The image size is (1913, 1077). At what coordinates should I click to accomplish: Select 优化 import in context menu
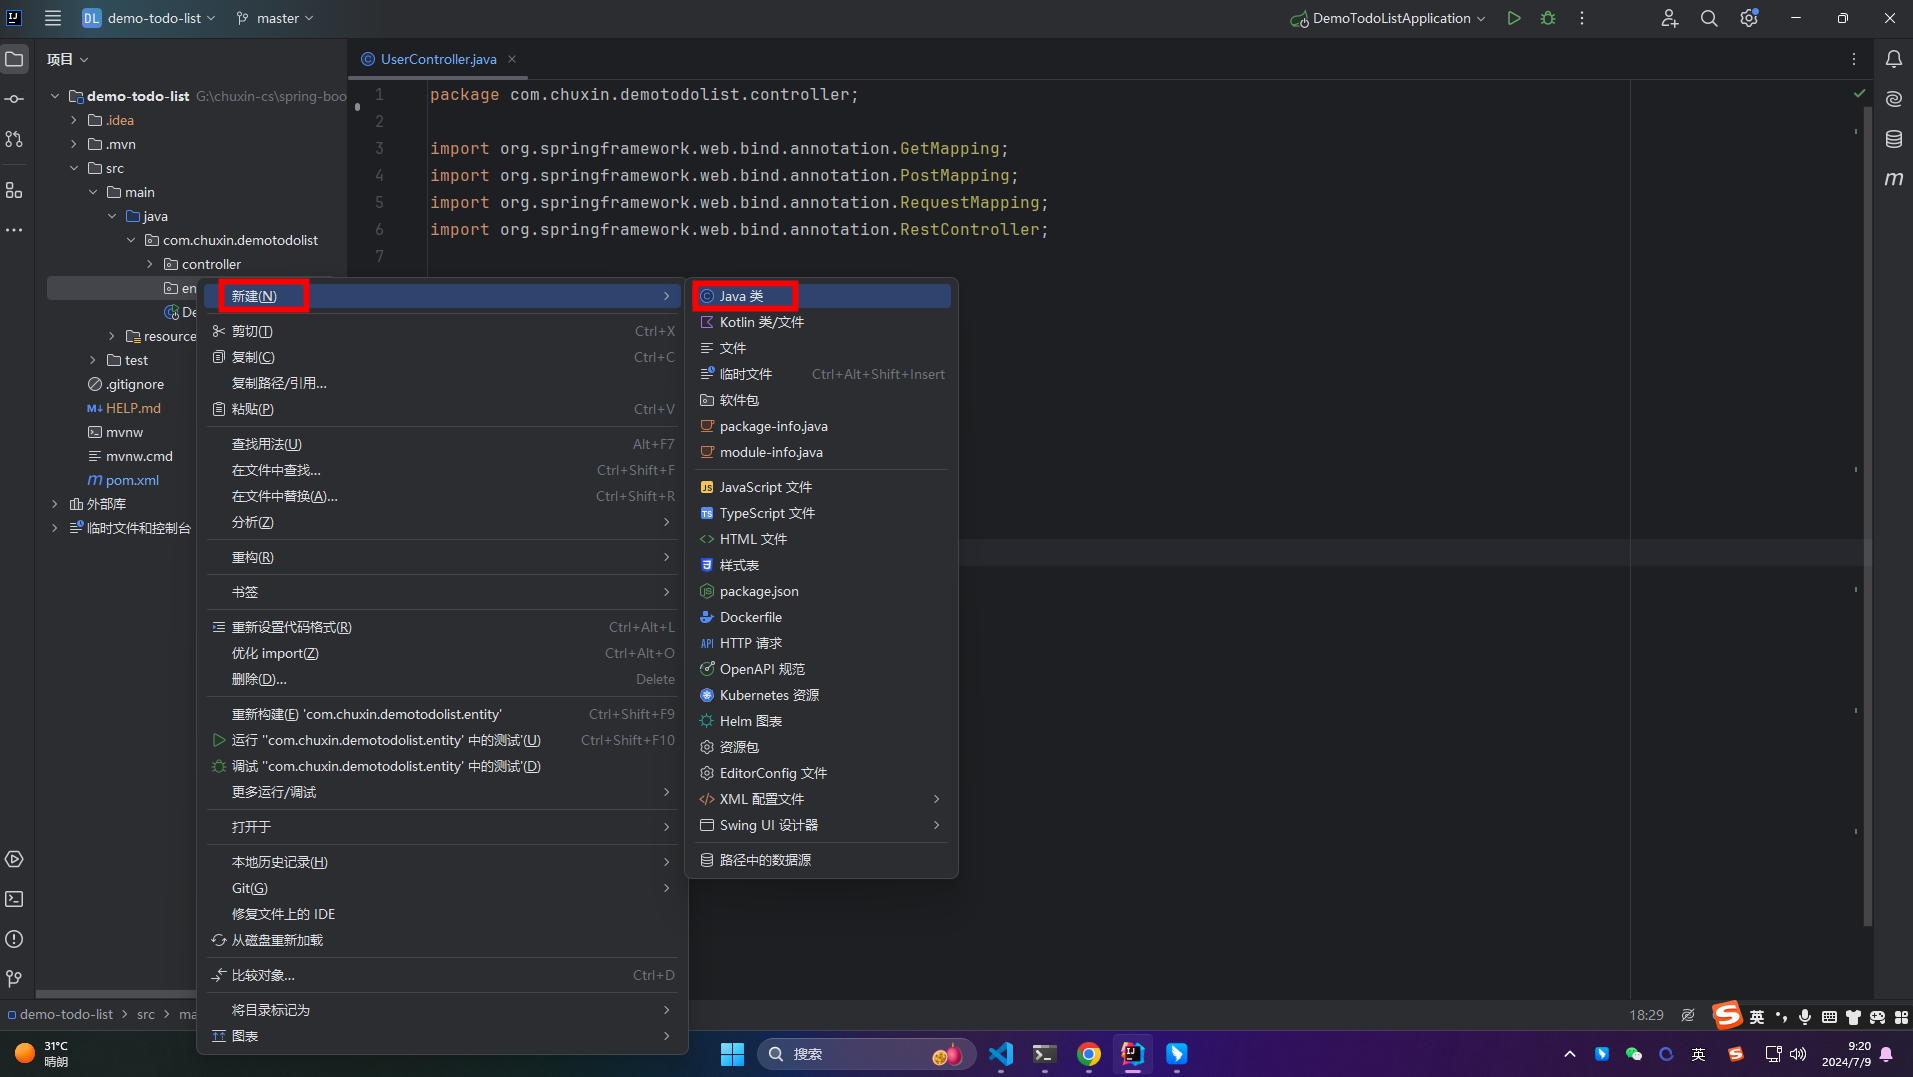point(443,653)
